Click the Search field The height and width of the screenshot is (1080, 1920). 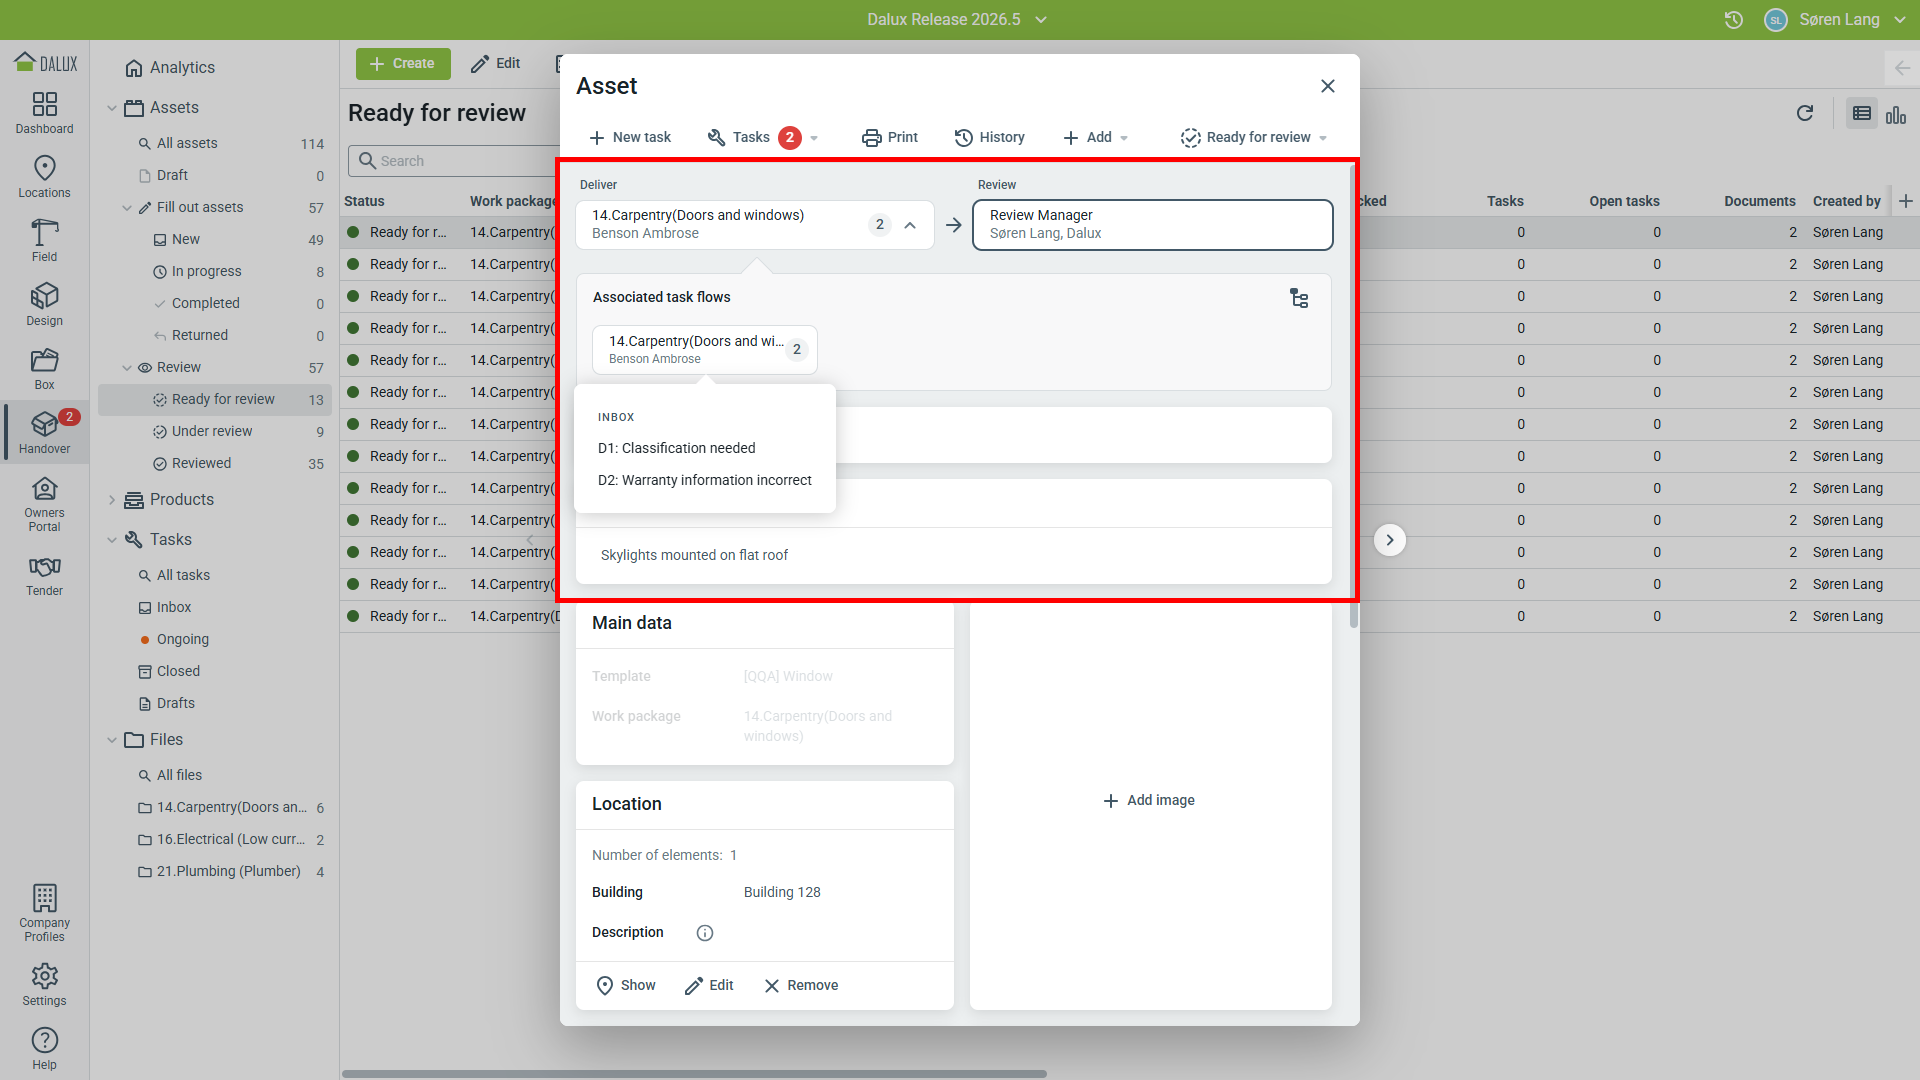(455, 161)
